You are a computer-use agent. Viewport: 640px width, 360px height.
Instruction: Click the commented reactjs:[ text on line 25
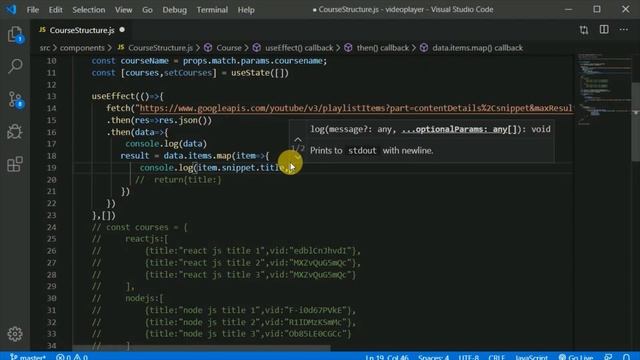[x=147, y=239]
